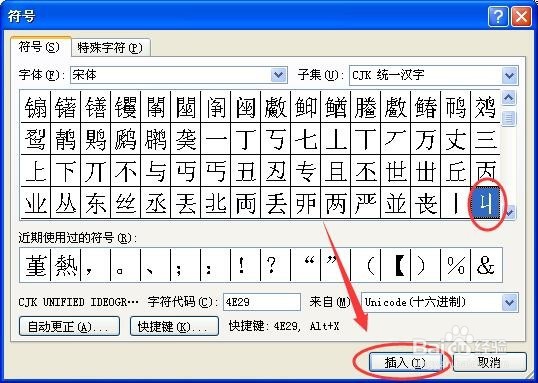Viewport: 538px width, 383px height.
Task: Select the 丝 character cell
Action: pyautogui.click(x=126, y=203)
